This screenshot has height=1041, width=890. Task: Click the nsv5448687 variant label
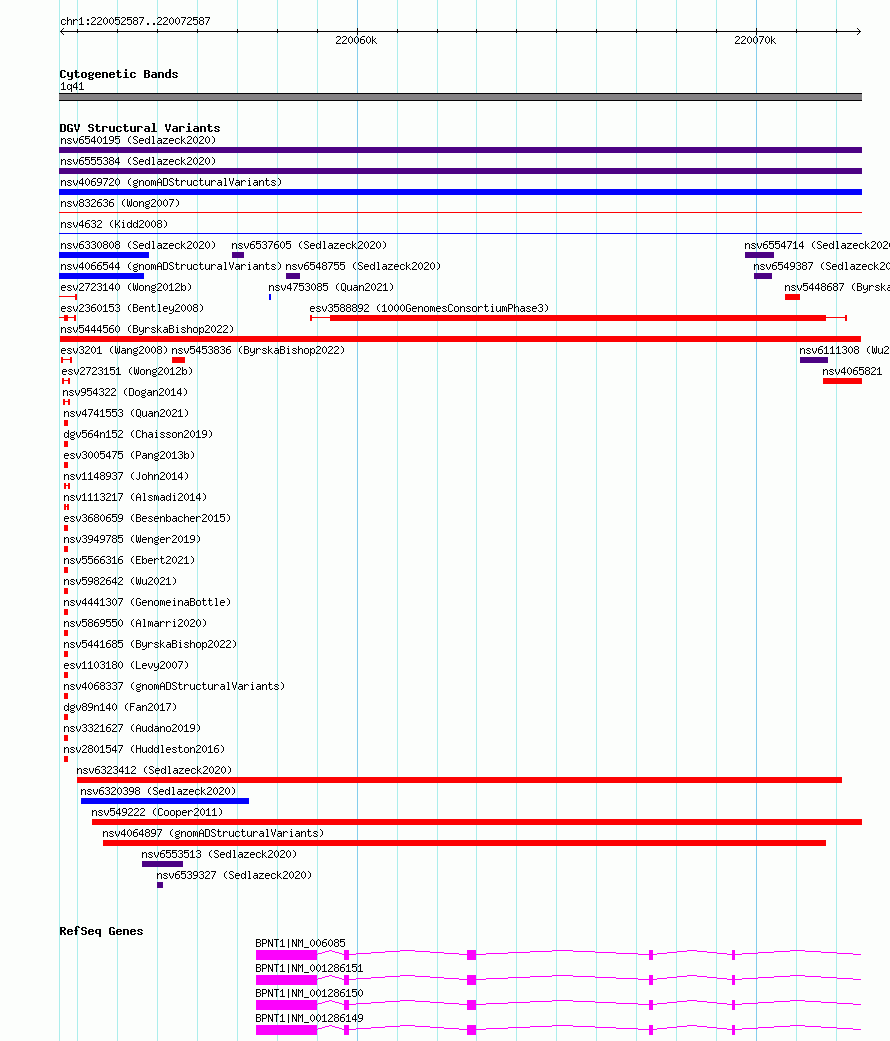pos(837,287)
